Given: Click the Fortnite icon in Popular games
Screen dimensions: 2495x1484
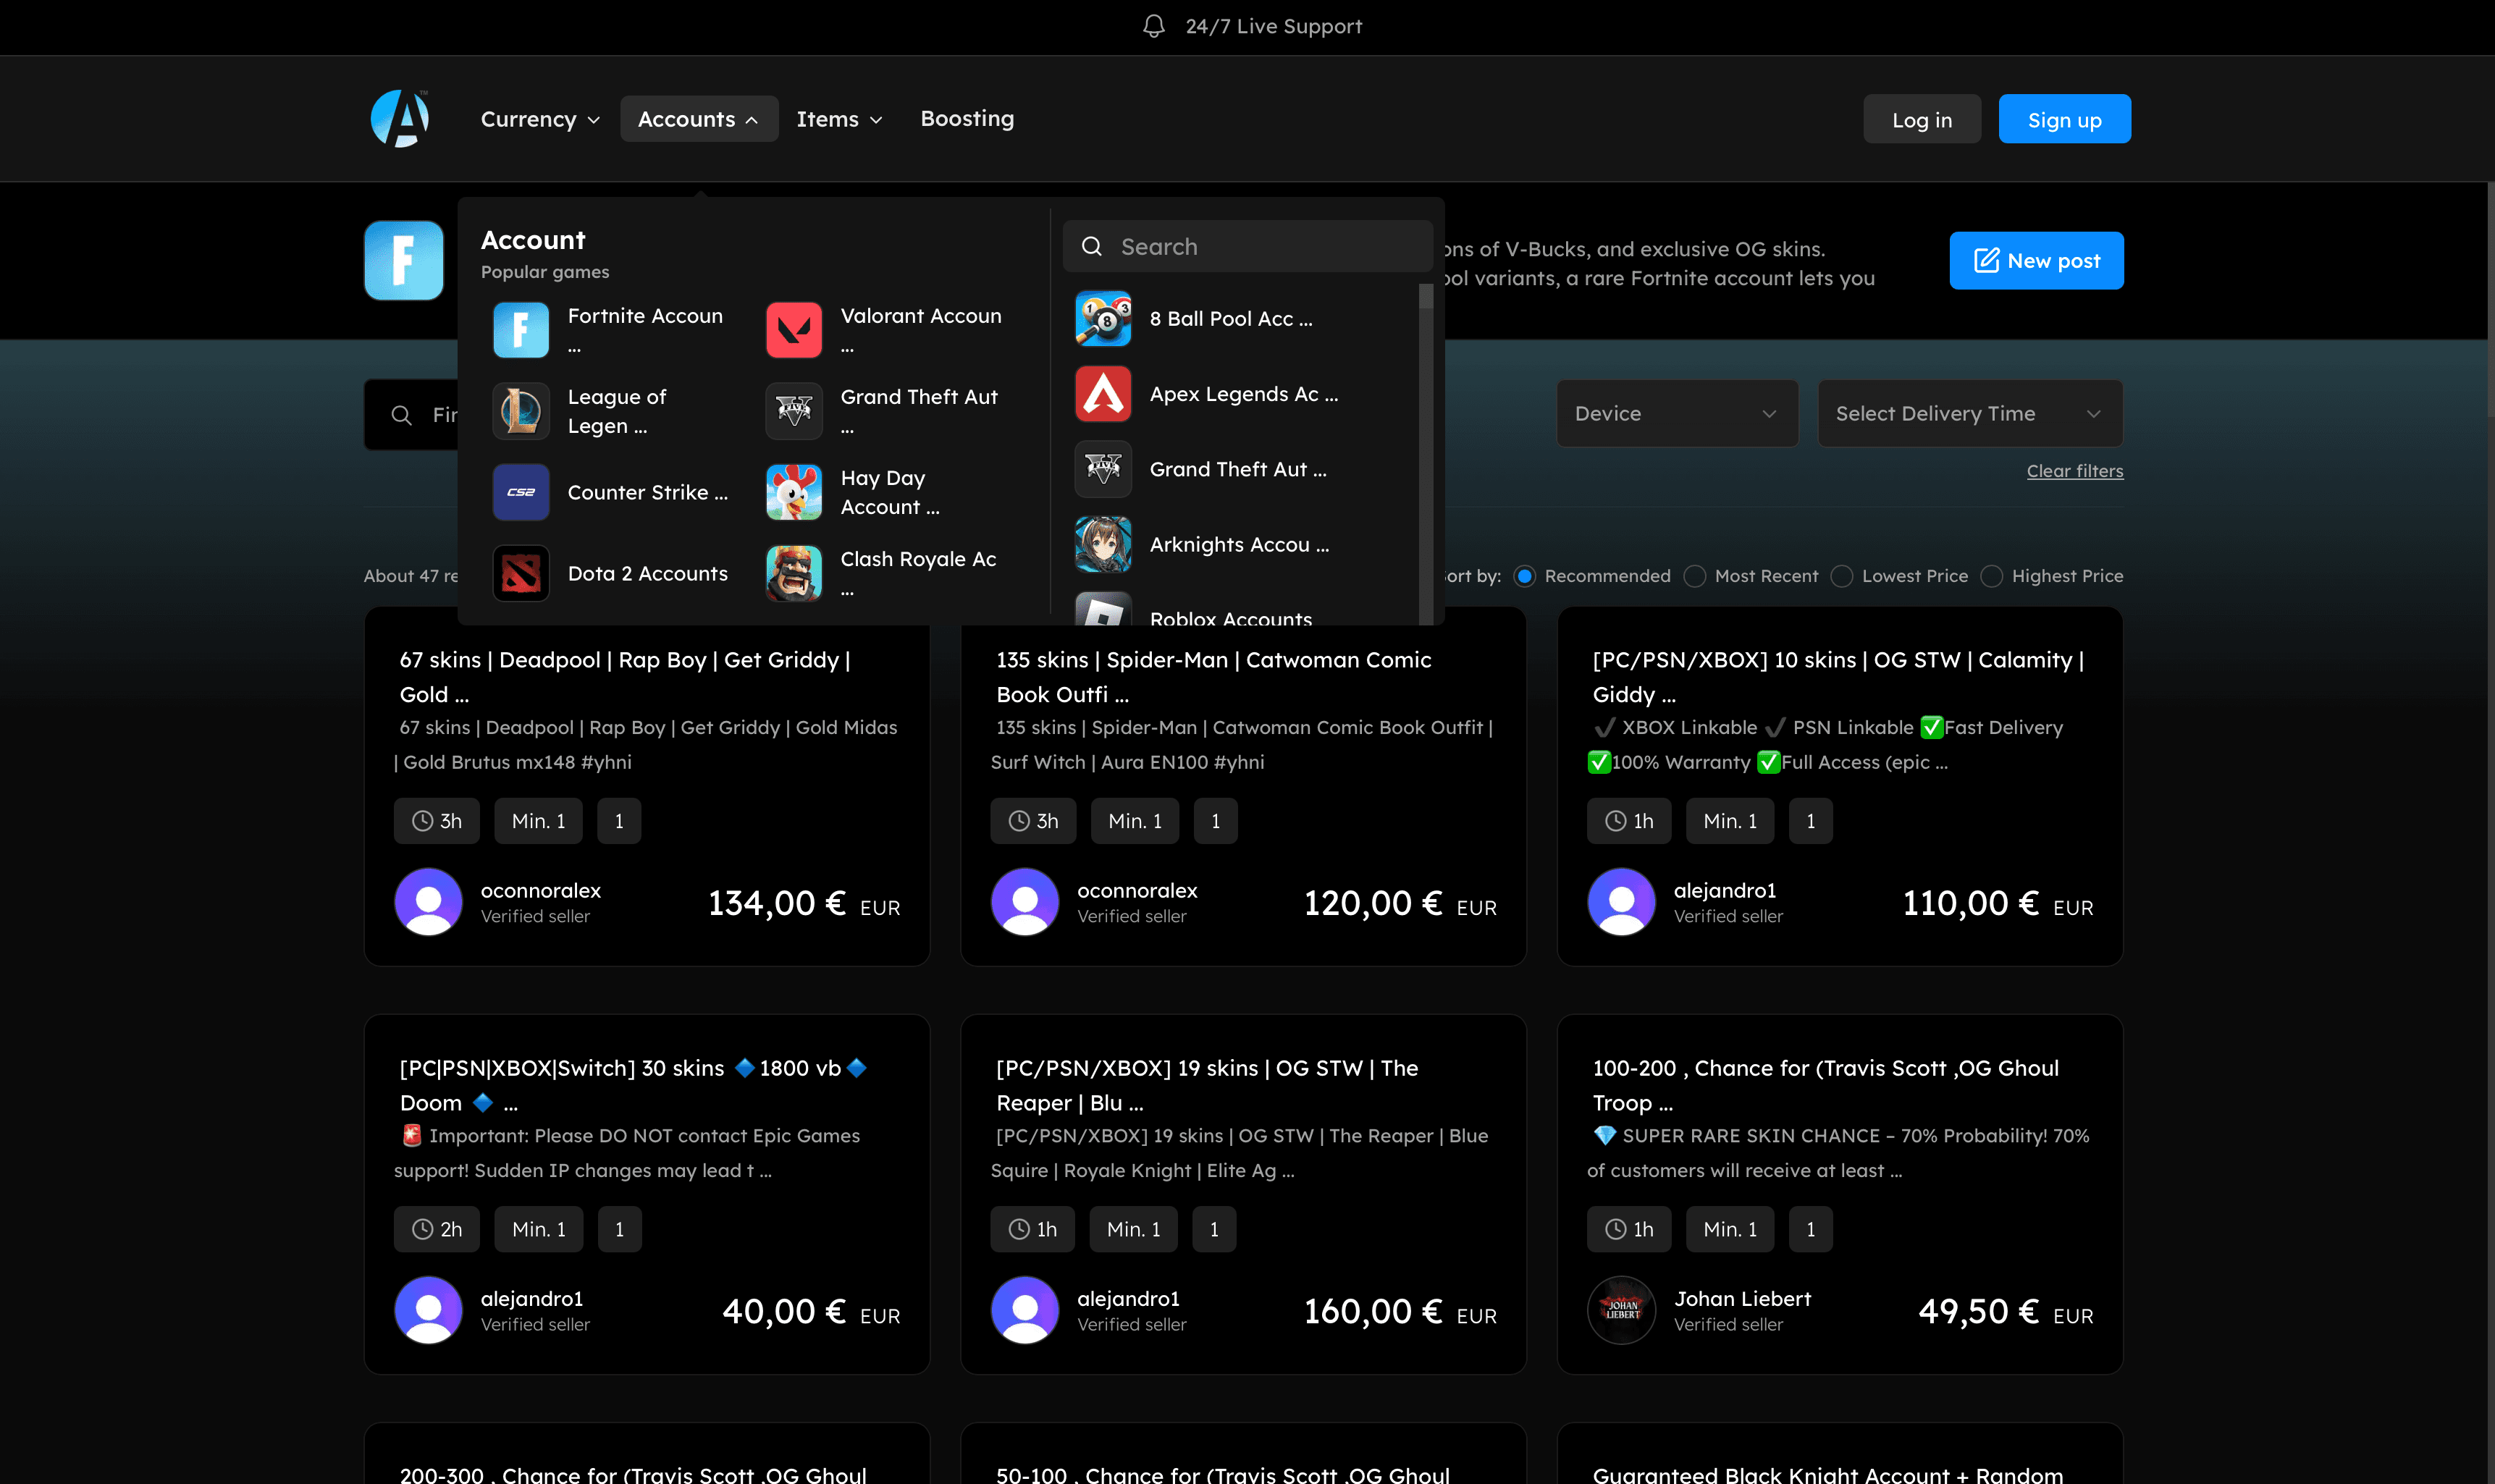Looking at the screenshot, I should pos(520,330).
